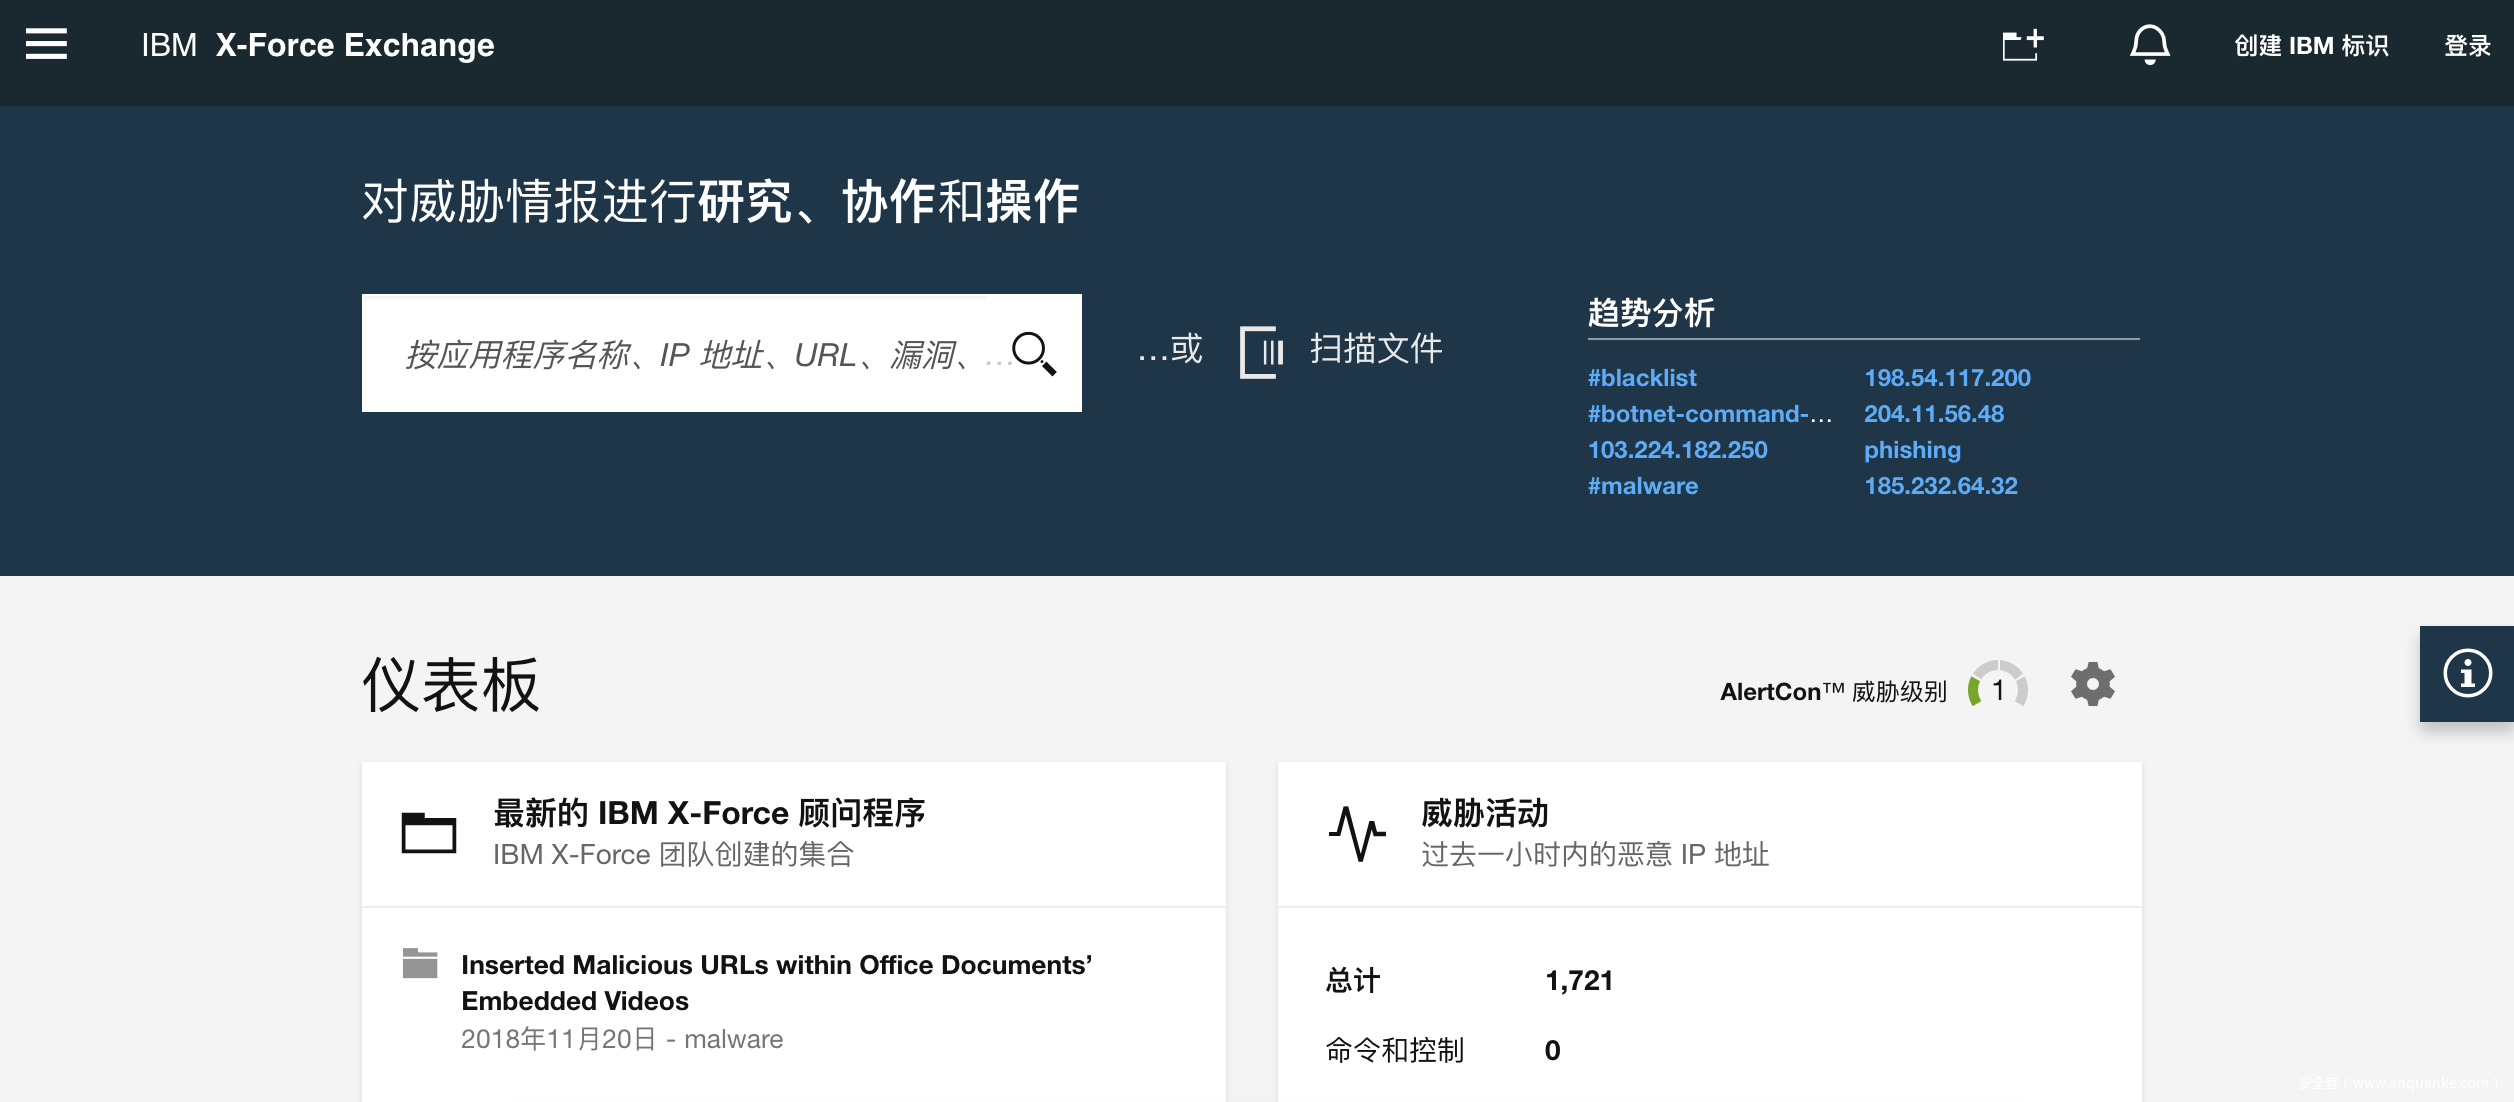
Task: Open dashboard settings gear
Action: pyautogui.click(x=2092, y=685)
